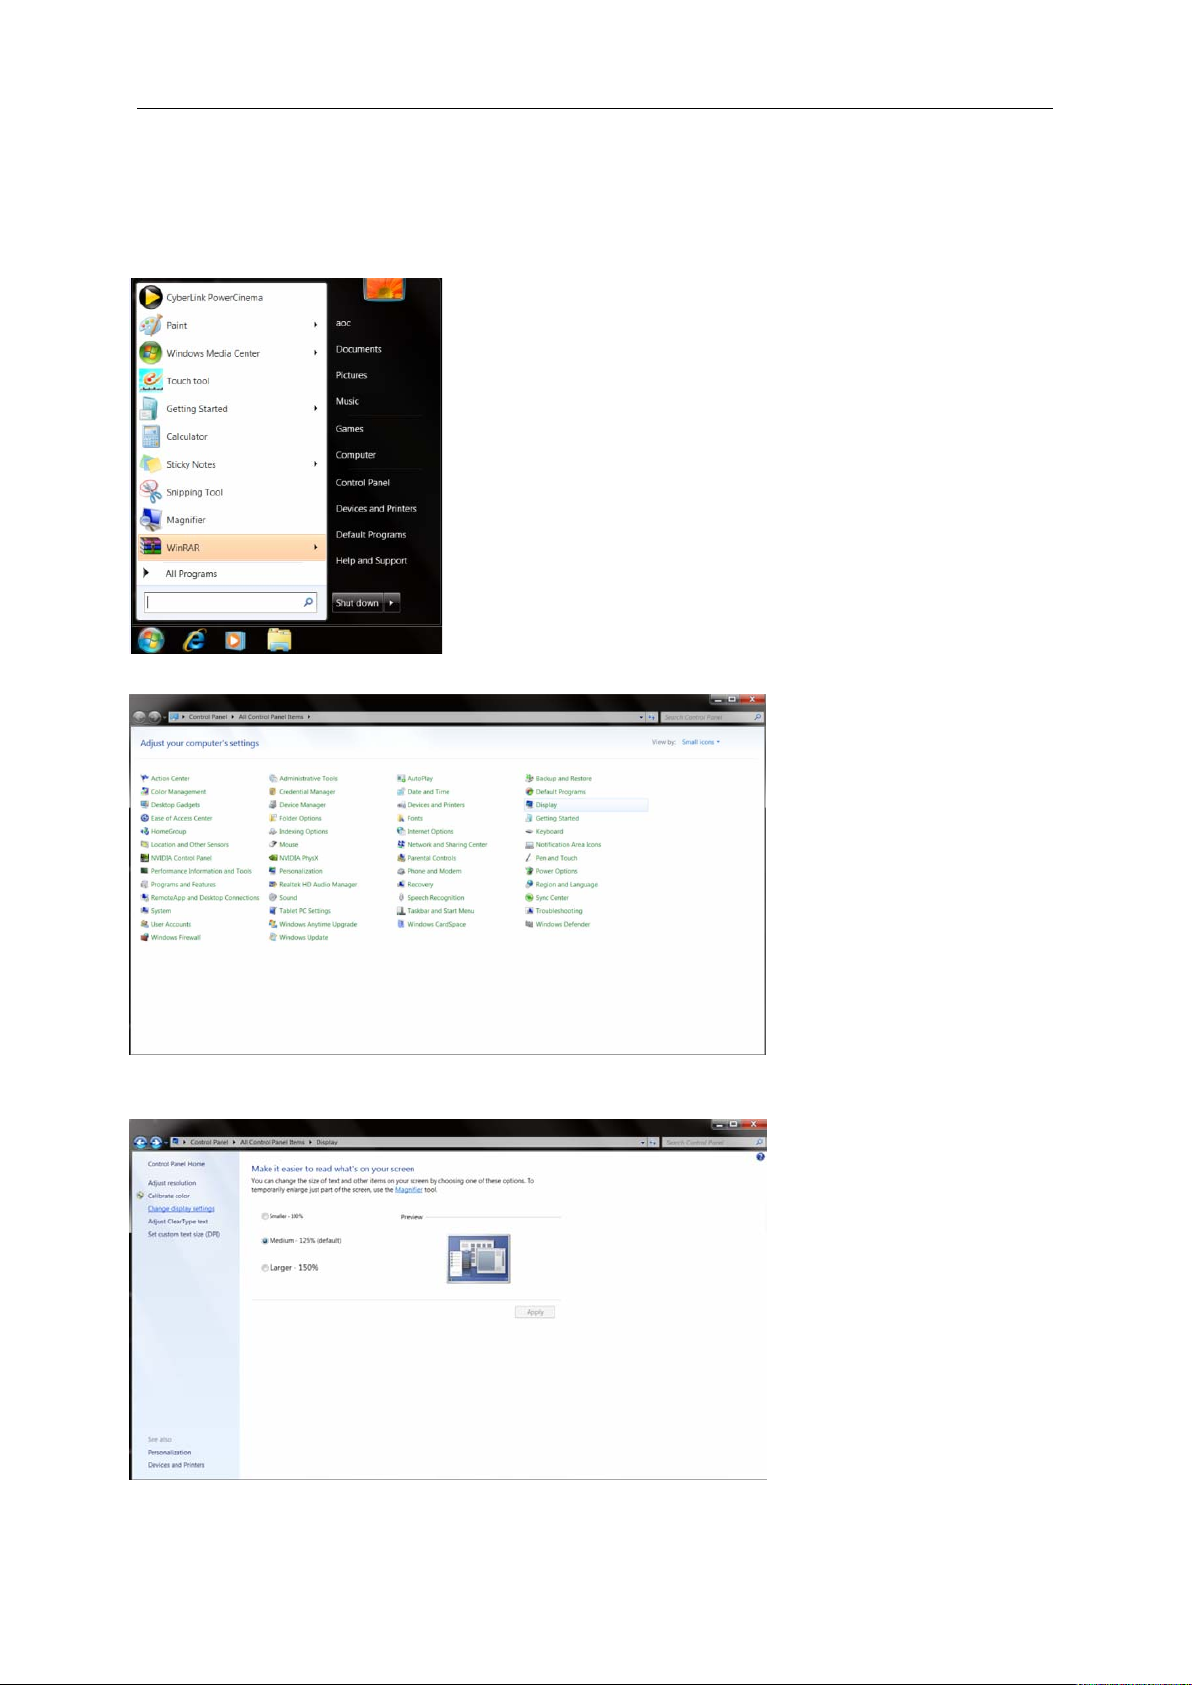
Task: Expand WinRAR submenu arrow
Action: 315,547
